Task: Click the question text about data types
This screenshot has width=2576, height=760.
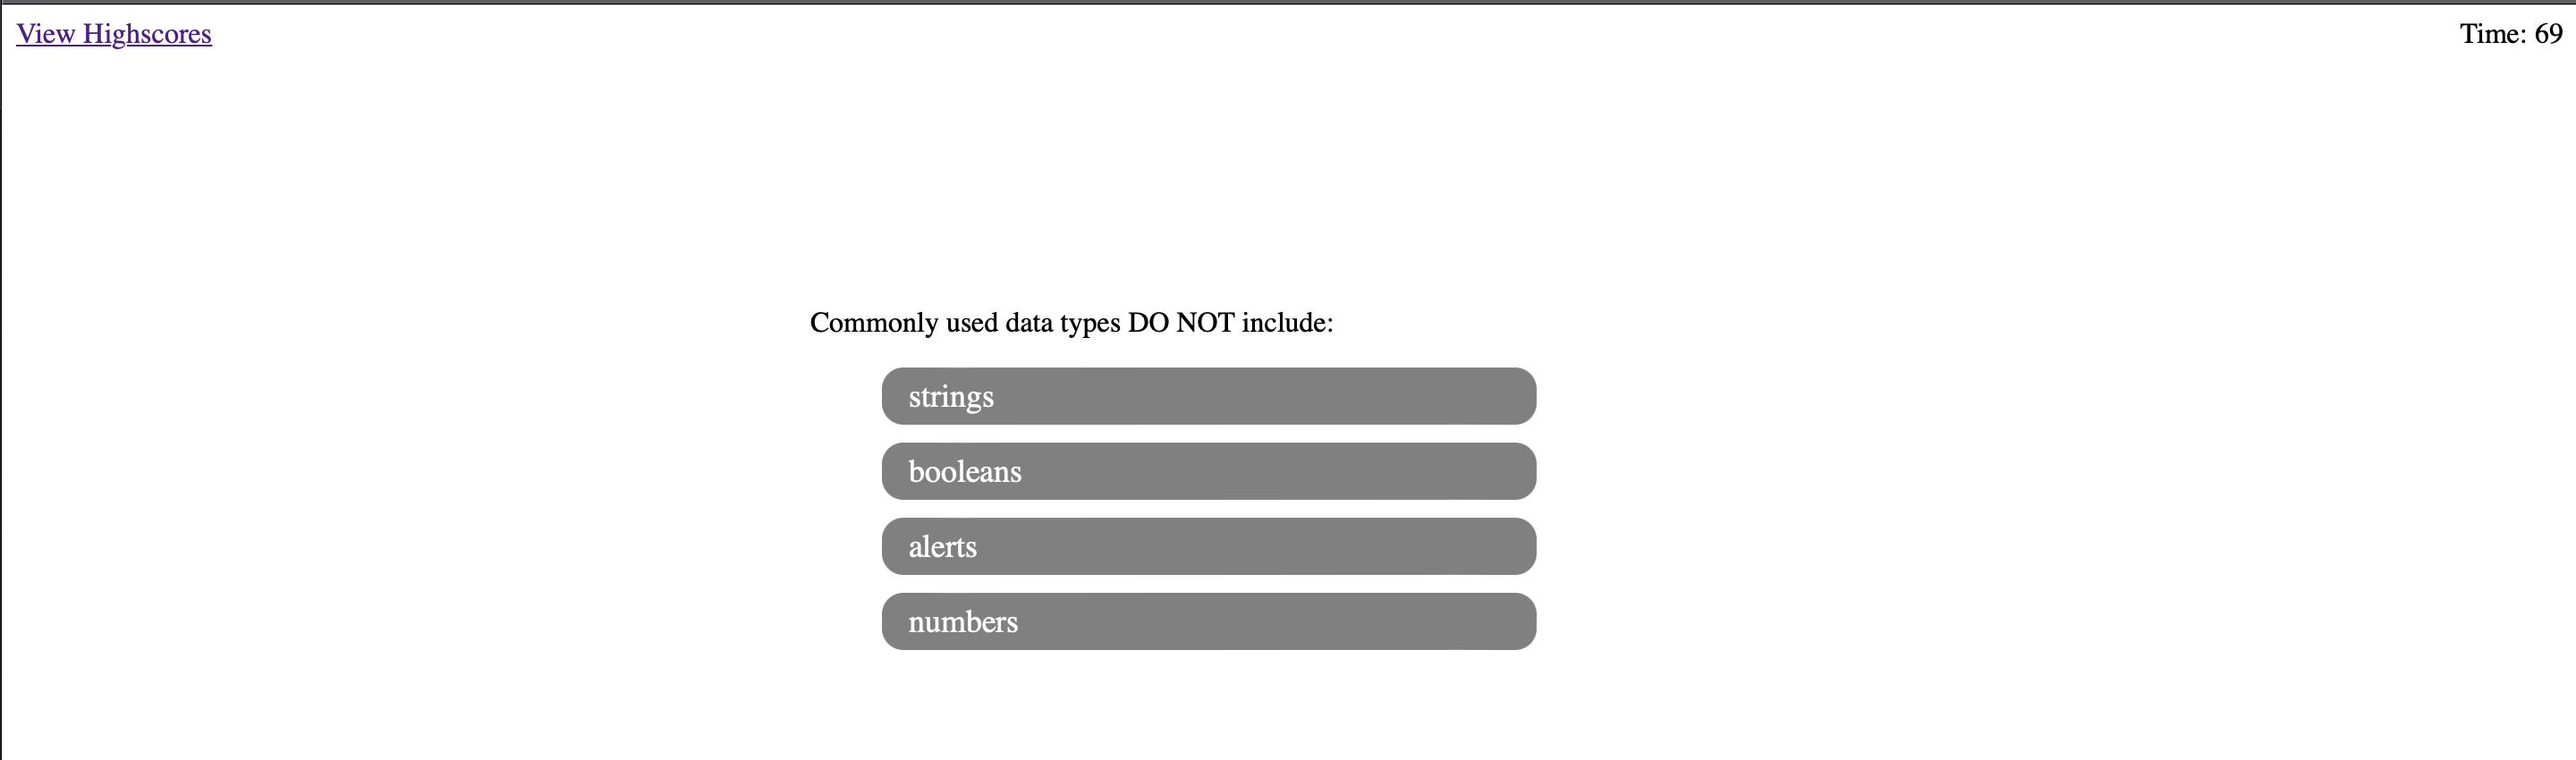Action: (1072, 323)
